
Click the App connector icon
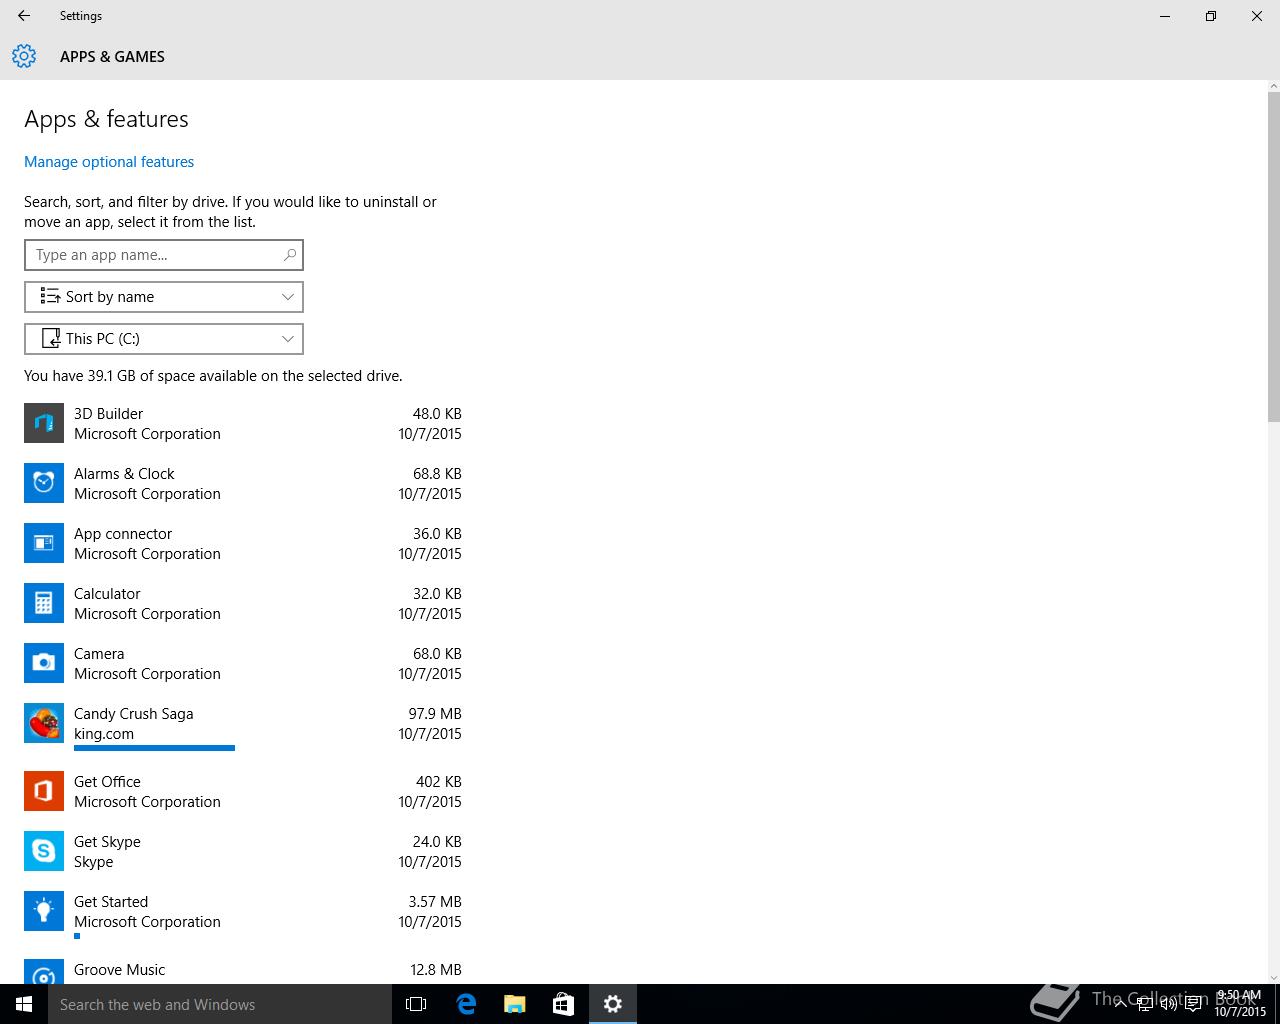[44, 543]
